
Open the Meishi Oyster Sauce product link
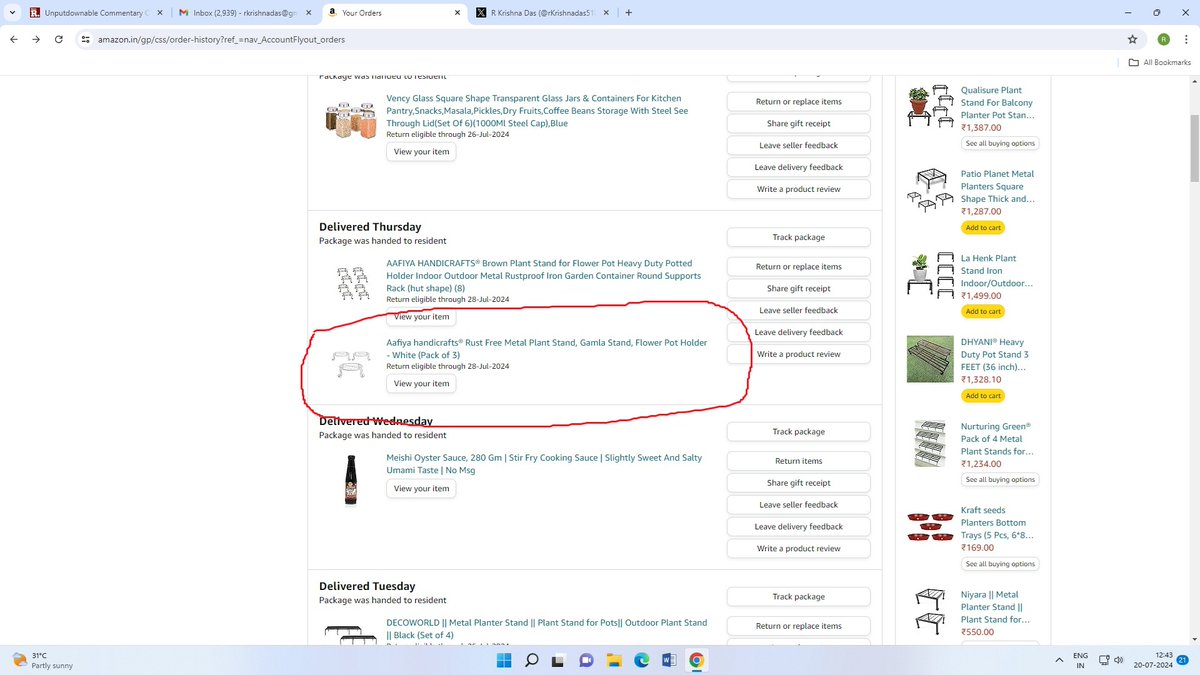(544, 463)
